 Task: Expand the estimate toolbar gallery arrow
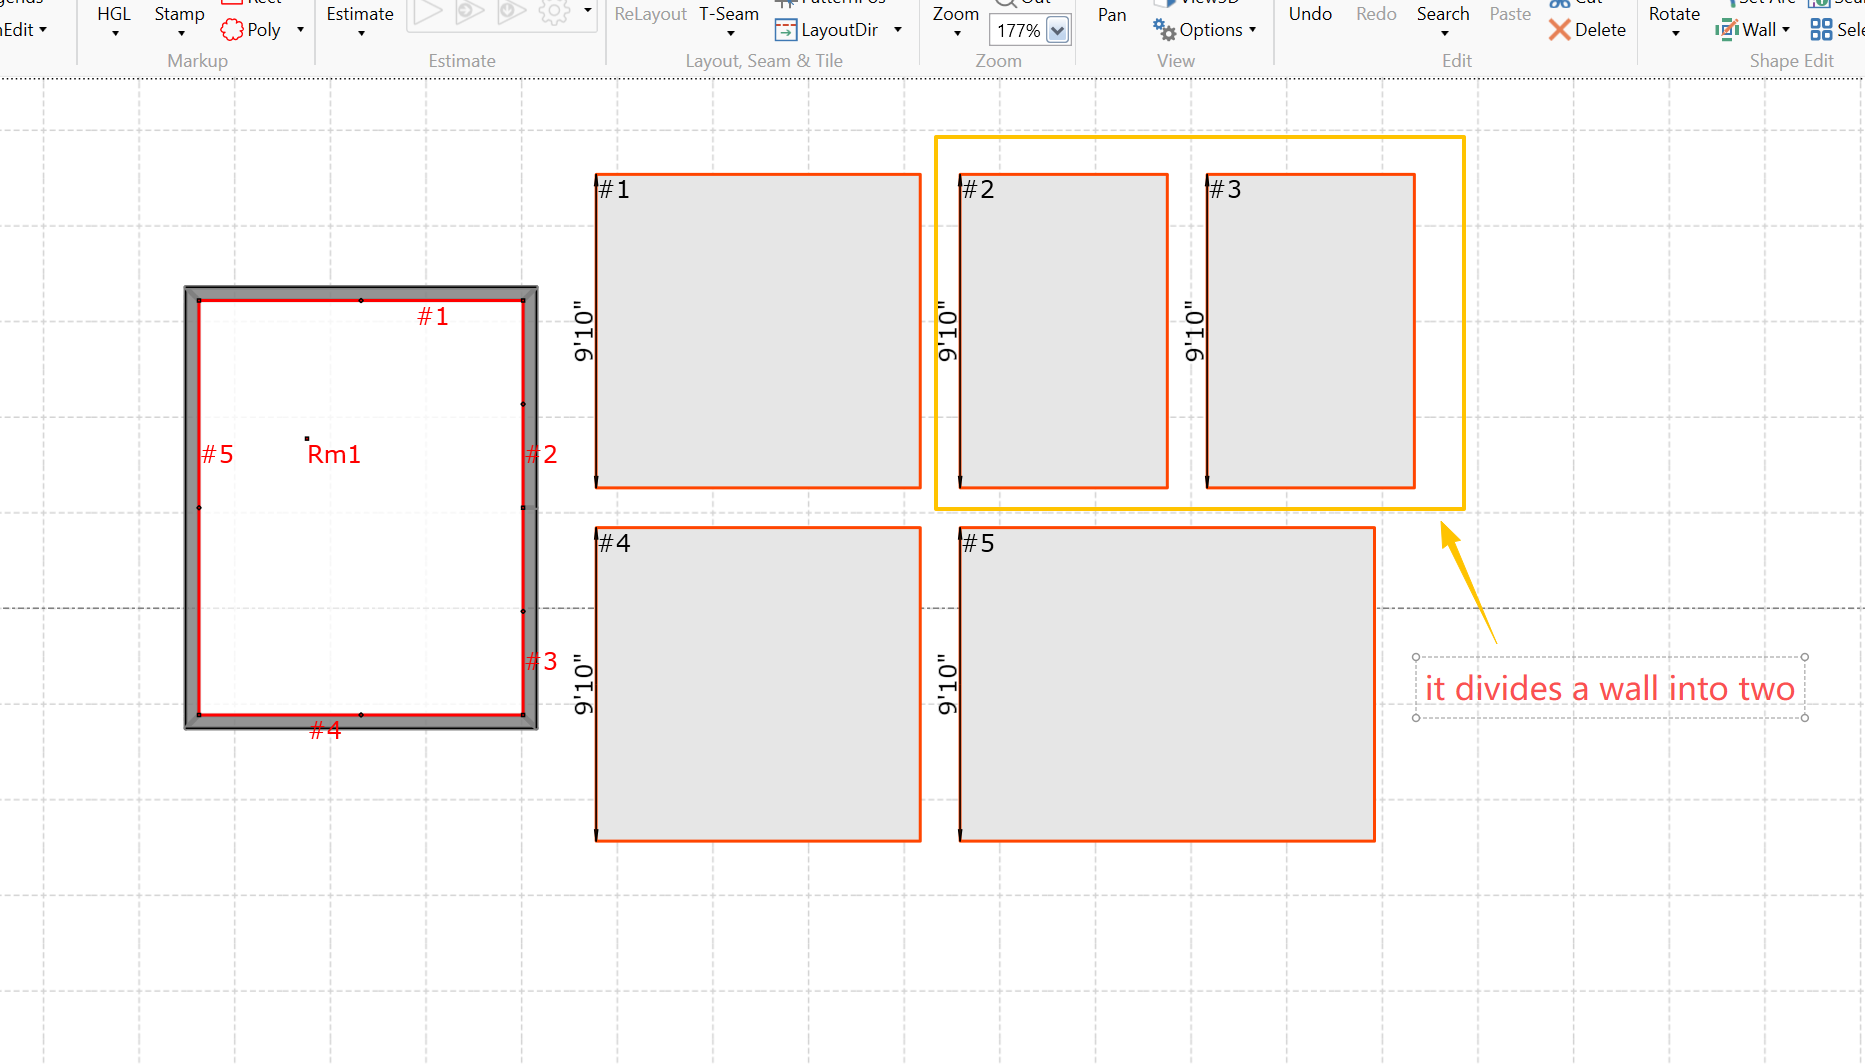coord(588,11)
